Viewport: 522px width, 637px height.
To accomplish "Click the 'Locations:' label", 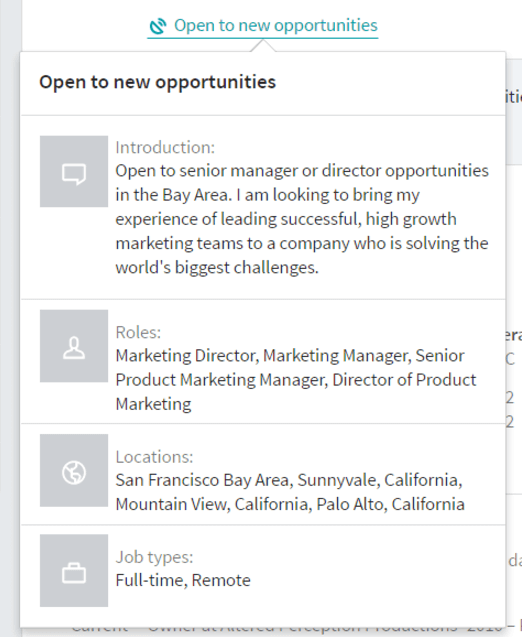I will click(x=154, y=457).
